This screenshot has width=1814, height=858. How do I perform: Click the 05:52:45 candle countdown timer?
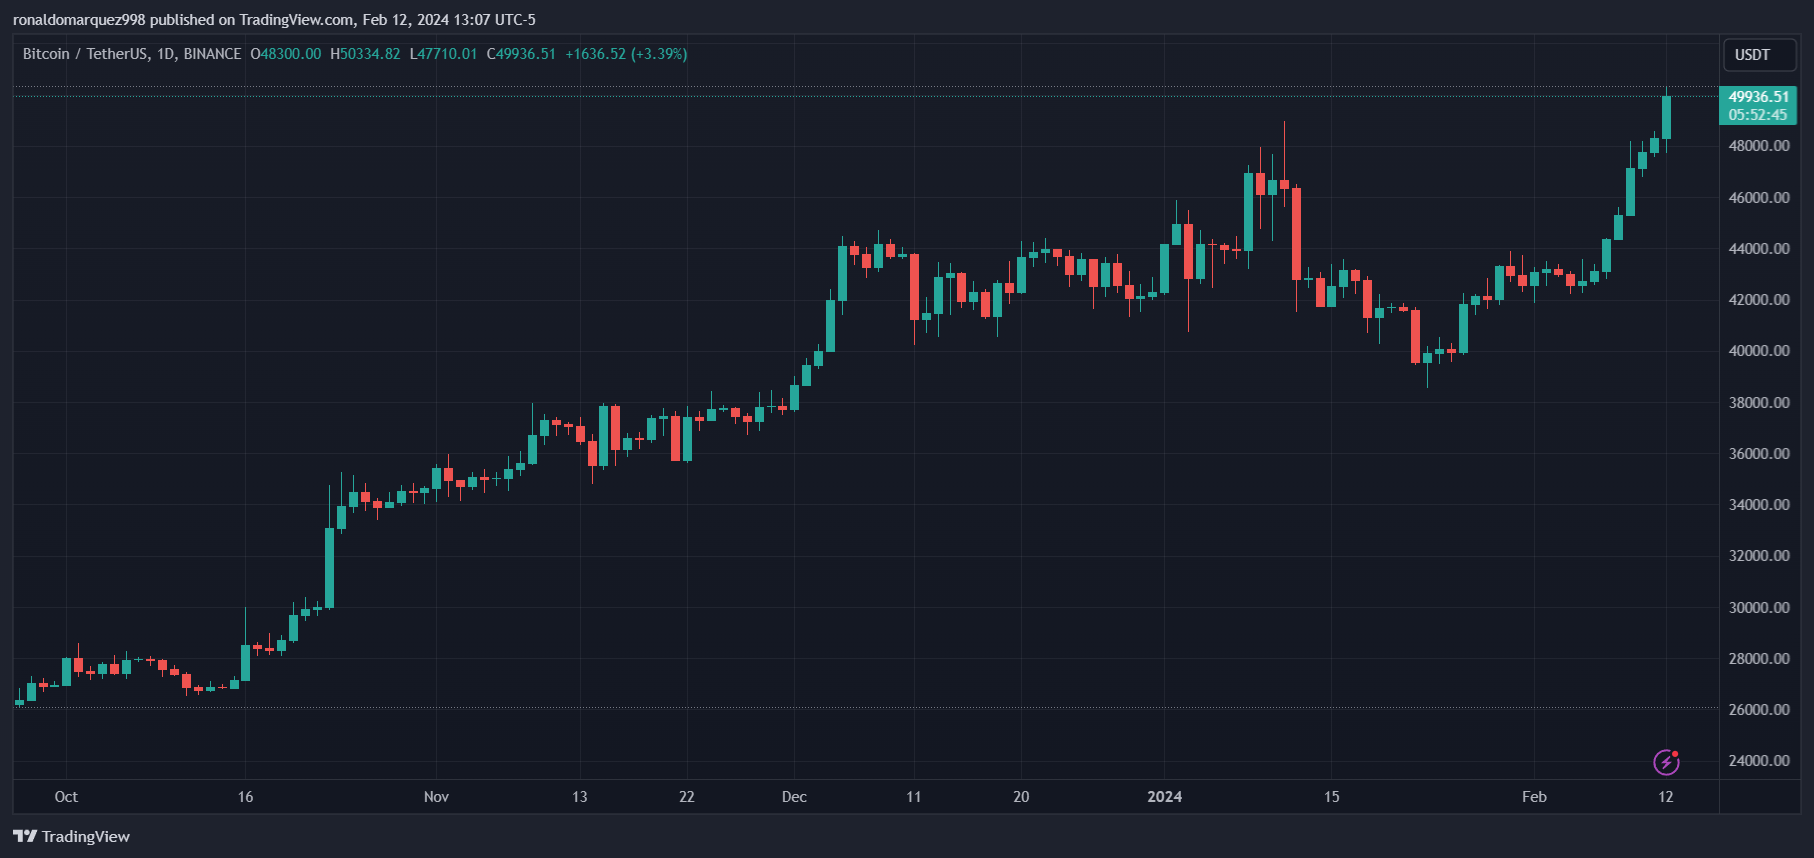(1758, 115)
